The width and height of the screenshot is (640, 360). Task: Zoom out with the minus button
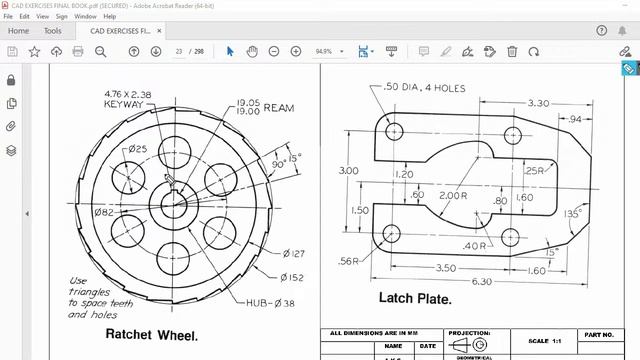[274, 51]
